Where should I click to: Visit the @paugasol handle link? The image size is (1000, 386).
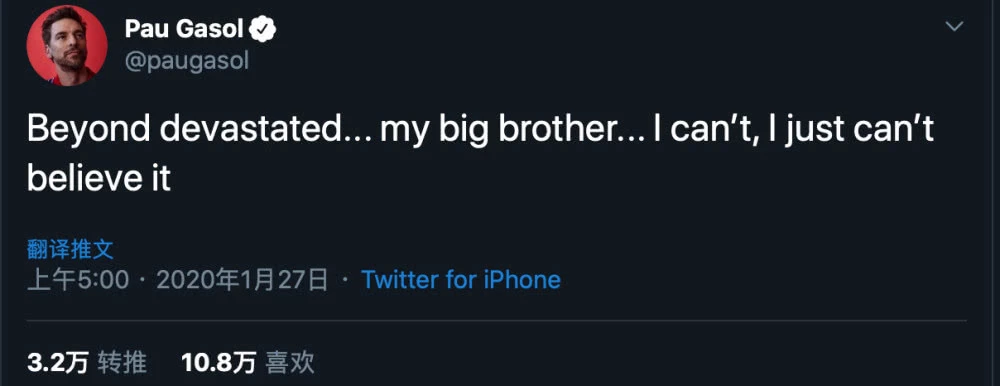pos(187,61)
